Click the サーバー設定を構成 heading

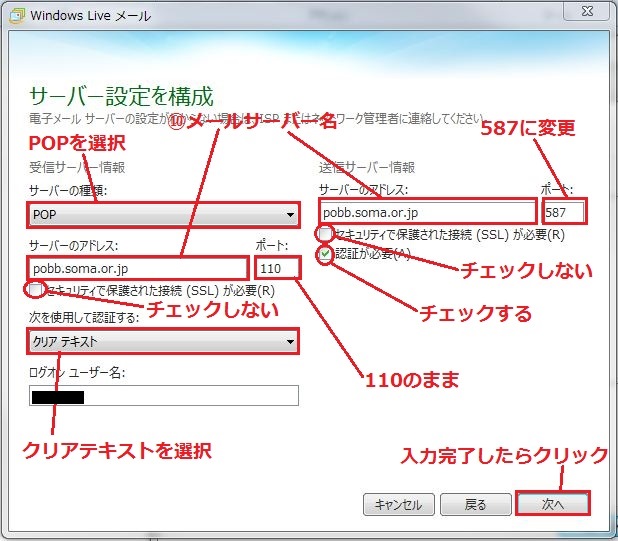pos(121,96)
